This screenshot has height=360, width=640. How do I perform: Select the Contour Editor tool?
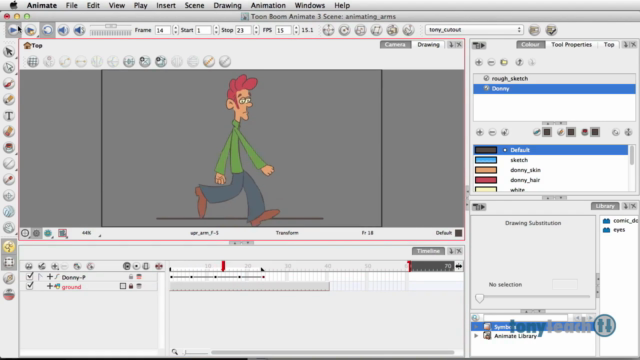pyautogui.click(x=9, y=67)
